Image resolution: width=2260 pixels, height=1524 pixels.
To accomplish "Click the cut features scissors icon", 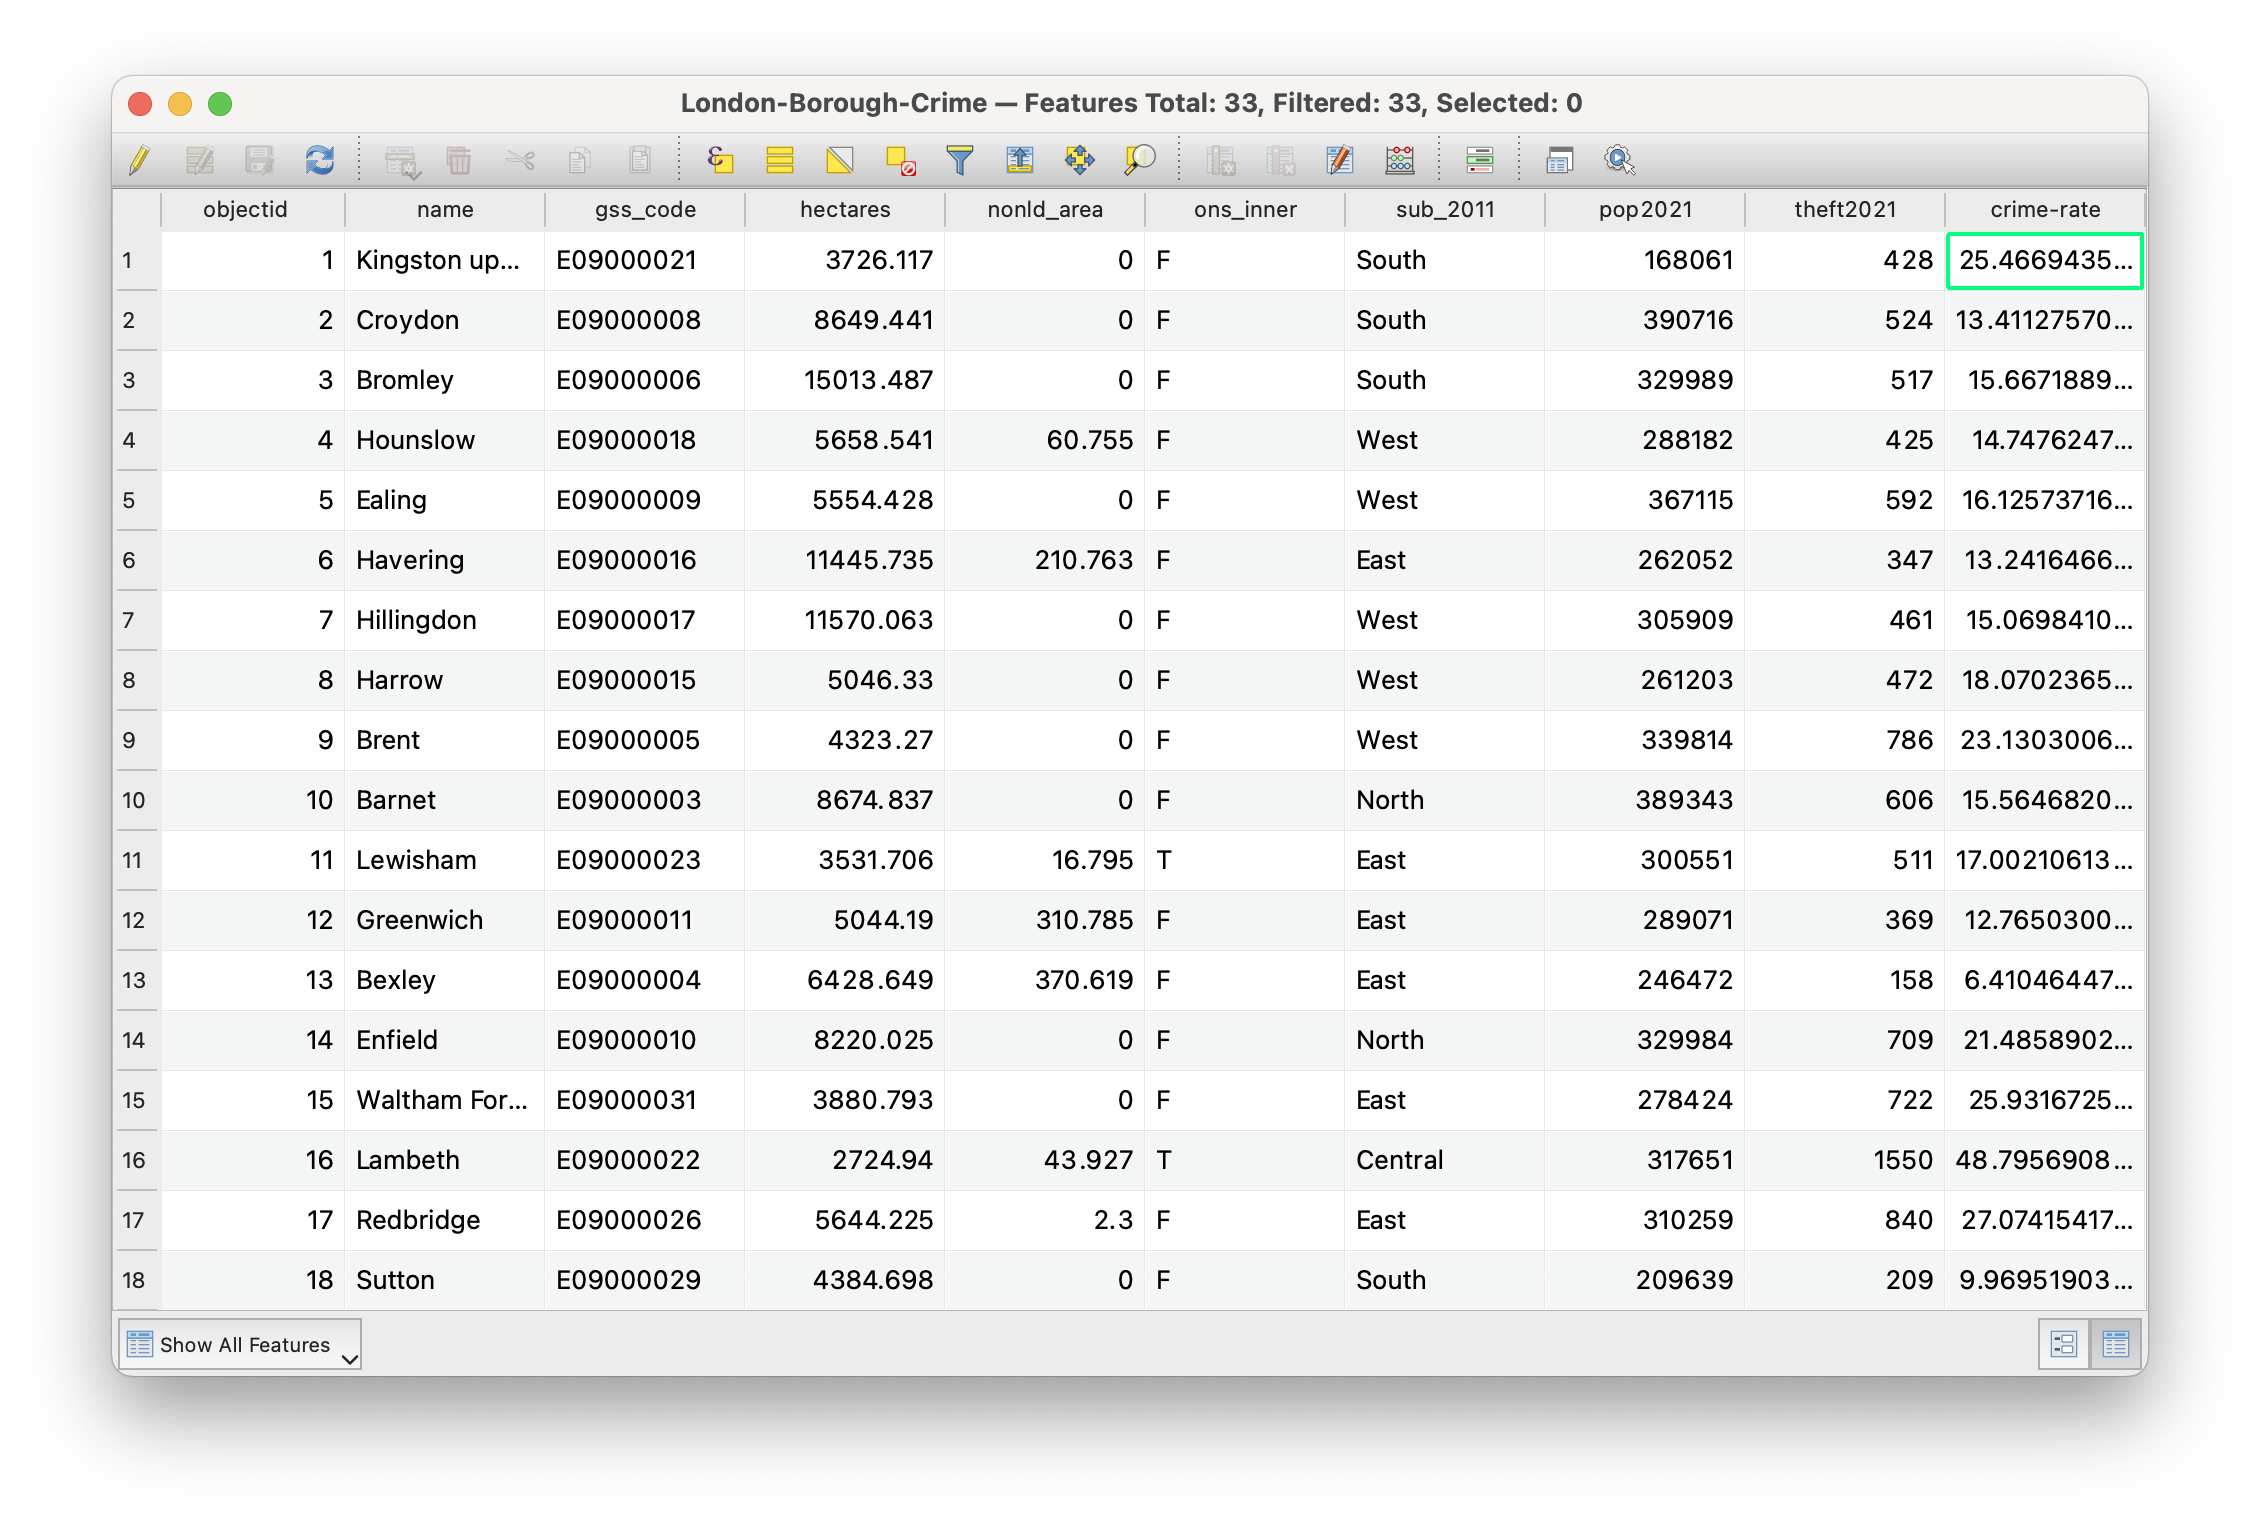I will [520, 160].
